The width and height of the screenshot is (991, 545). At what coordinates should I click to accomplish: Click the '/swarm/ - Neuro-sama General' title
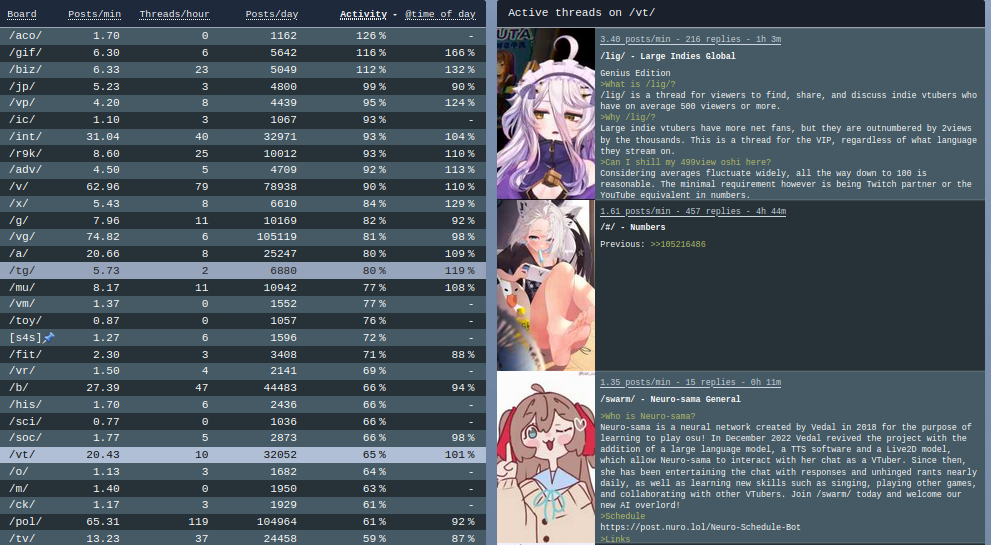tap(670, 399)
